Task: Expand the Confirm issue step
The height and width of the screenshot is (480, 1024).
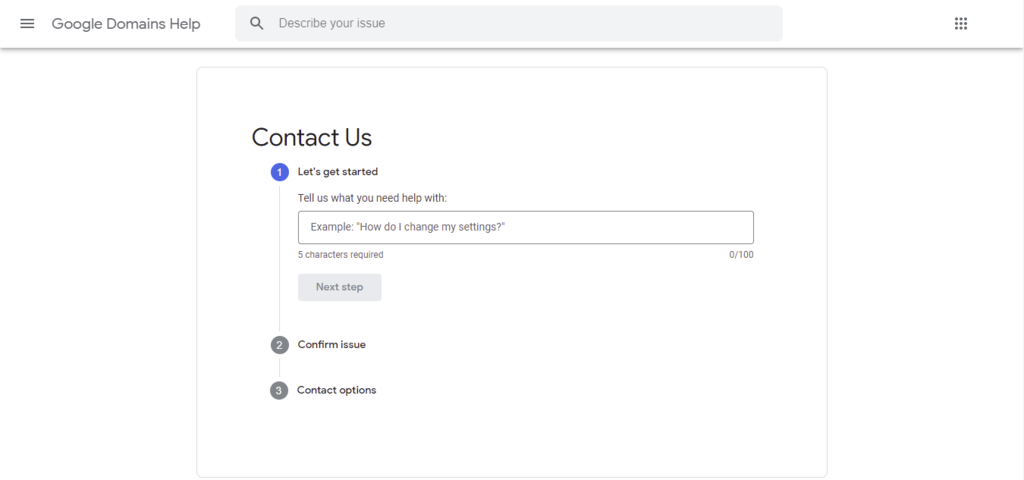Action: (332, 345)
